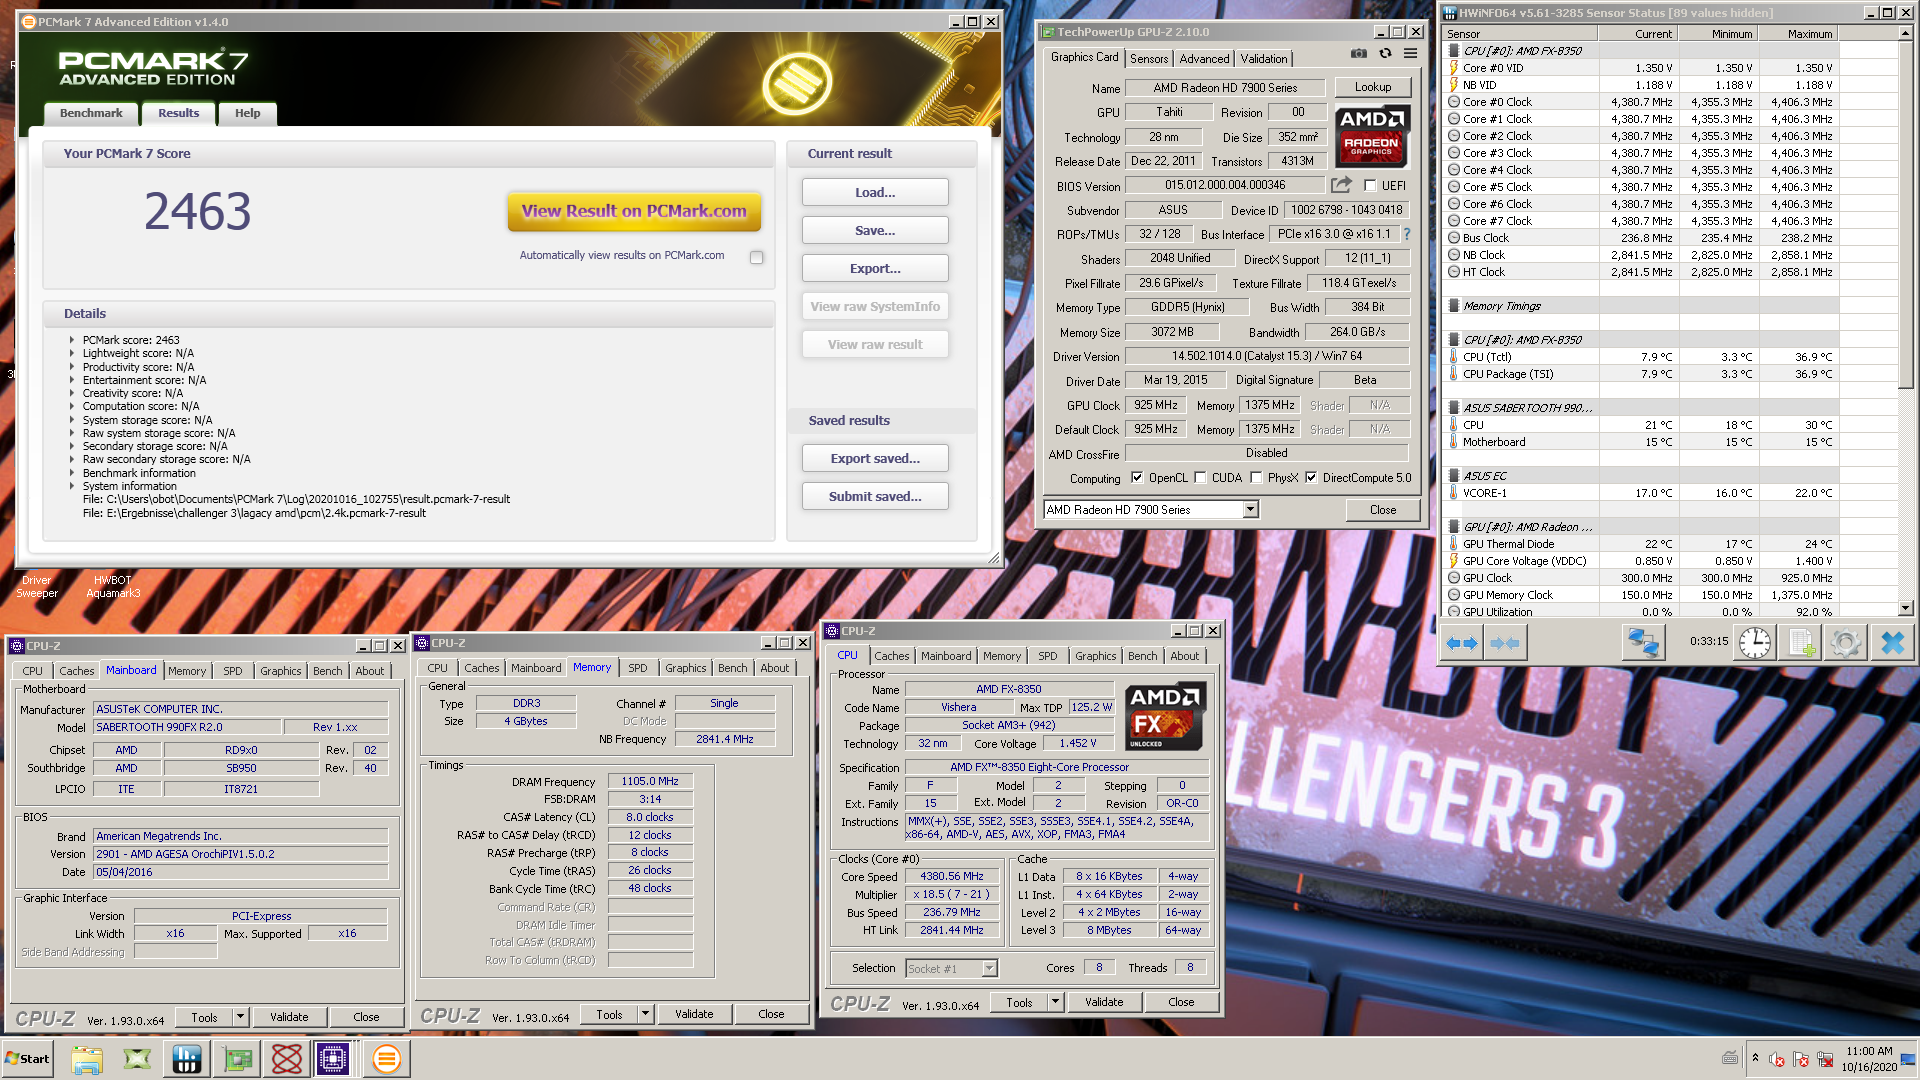Click the red atom-shaped taskbar icon
Viewport: 1920px width, 1080px height.
(287, 1059)
